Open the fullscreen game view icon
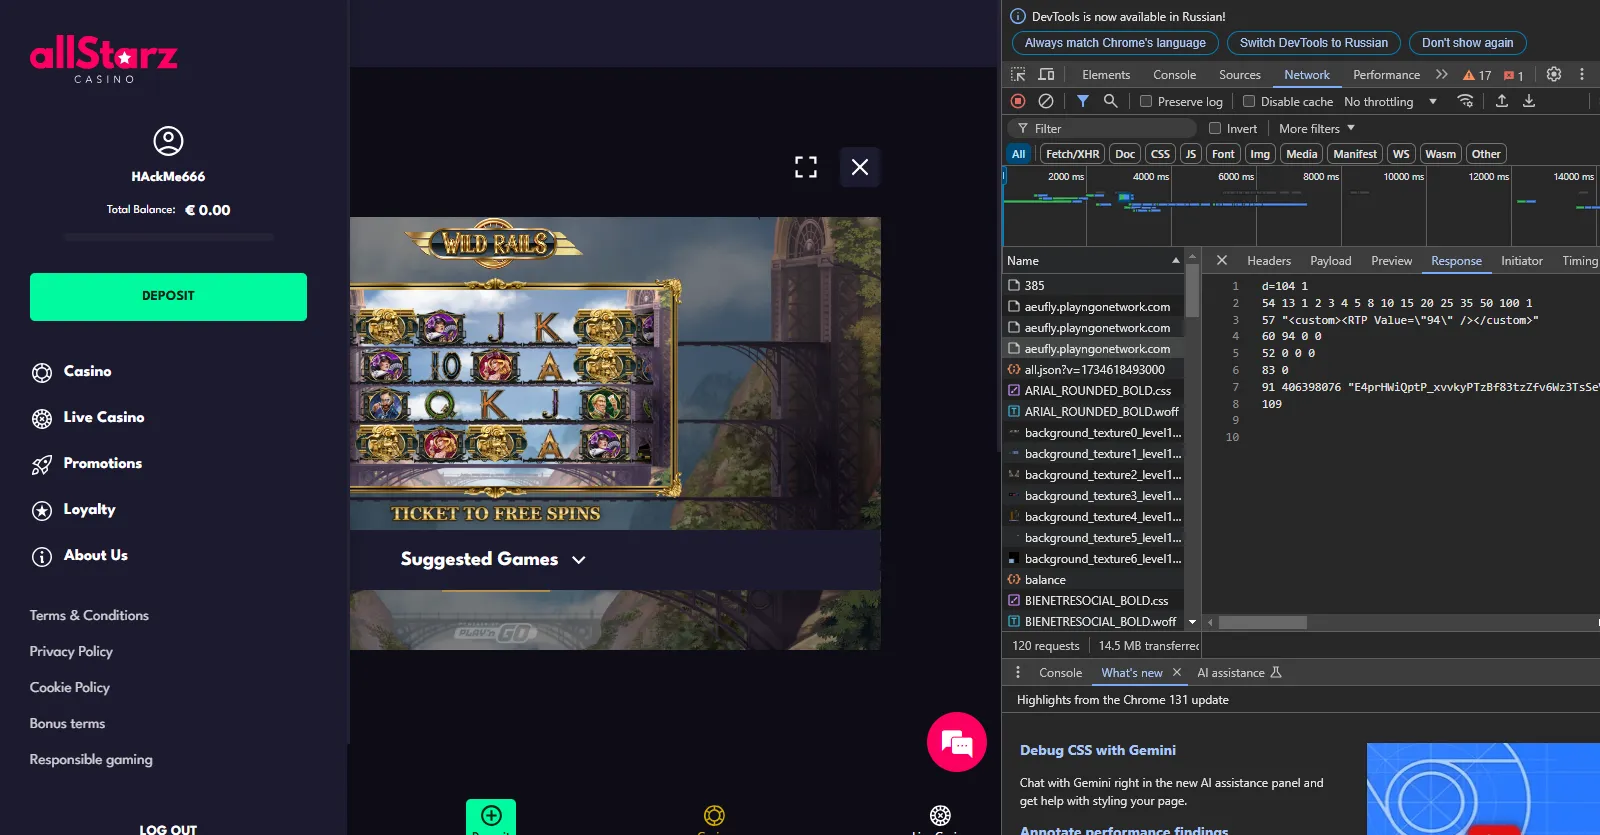The width and height of the screenshot is (1600, 835). [x=806, y=167]
